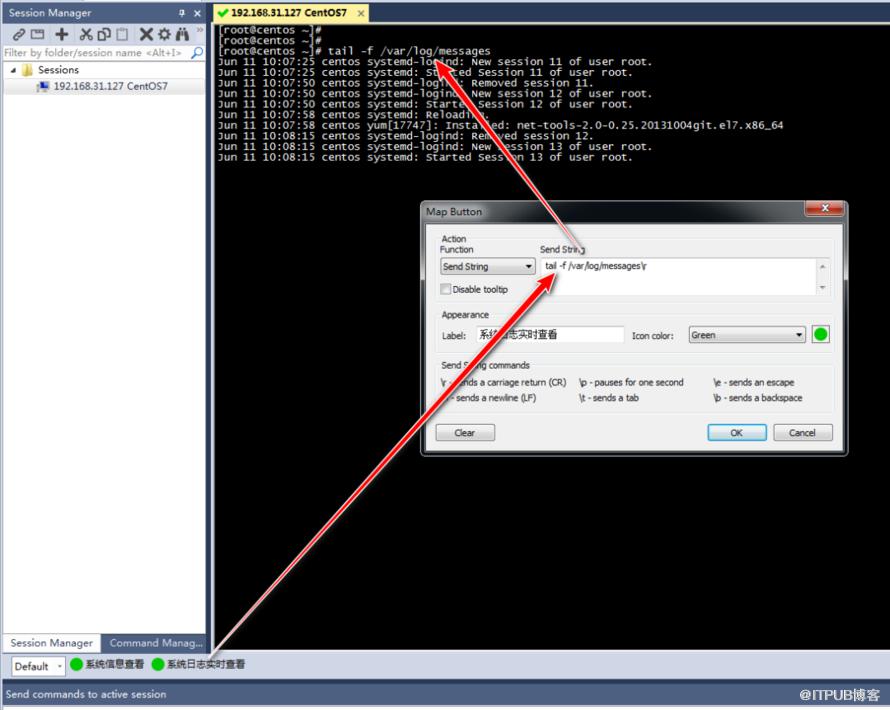Click the Copy icon in Session Manager toolbar
Image resolution: width=890 pixels, height=710 pixels.
(104, 35)
